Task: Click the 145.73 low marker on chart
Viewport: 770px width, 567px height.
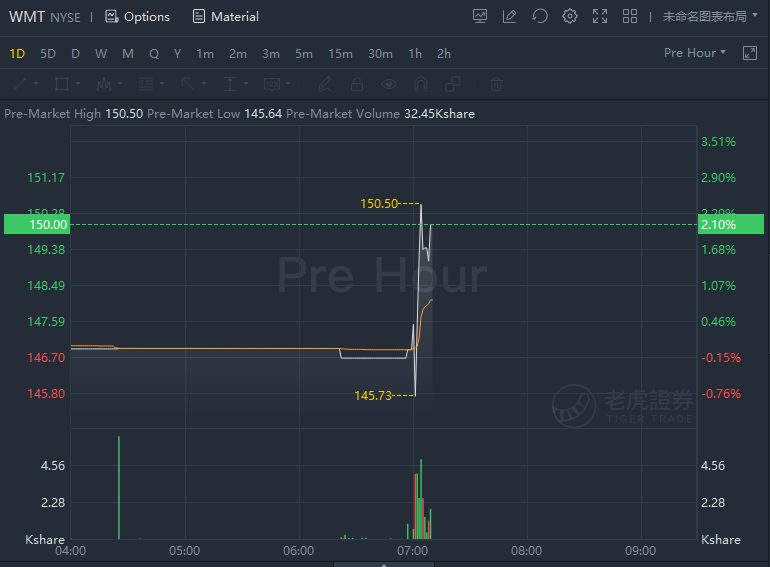Action: coord(373,395)
